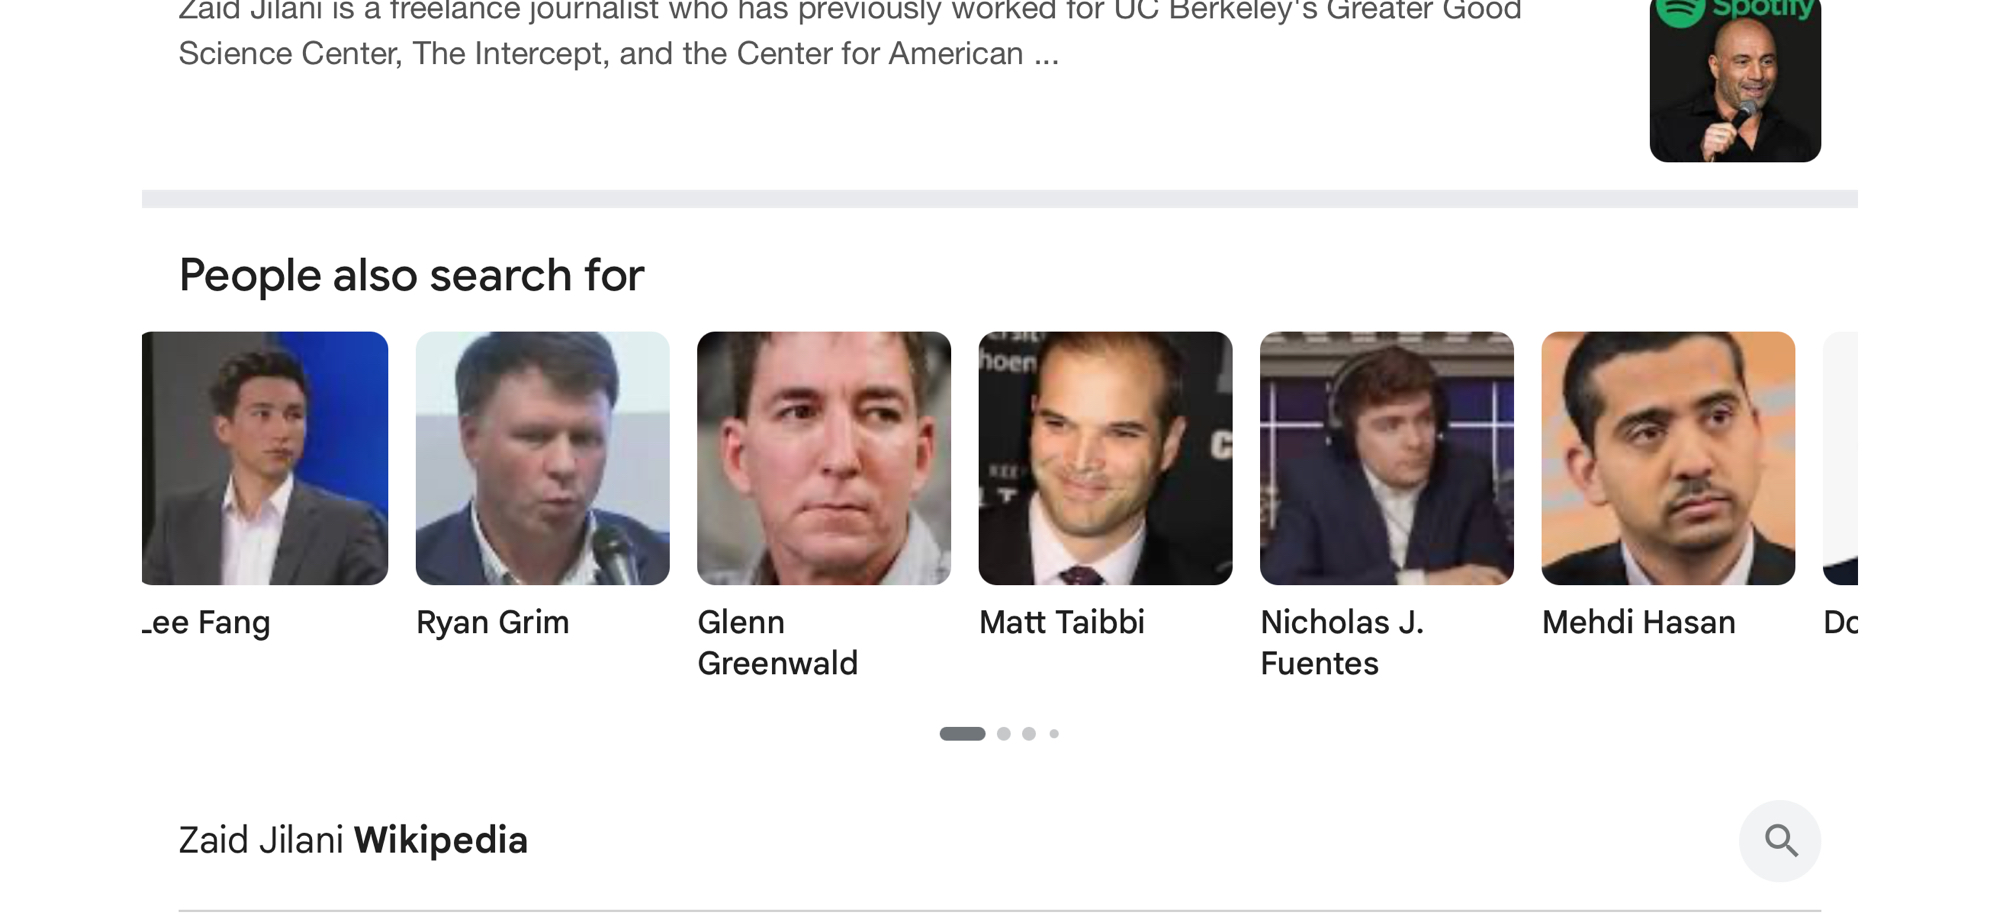The height and width of the screenshot is (919, 2000).
Task: Click the Lee Fang name label
Action: [208, 622]
